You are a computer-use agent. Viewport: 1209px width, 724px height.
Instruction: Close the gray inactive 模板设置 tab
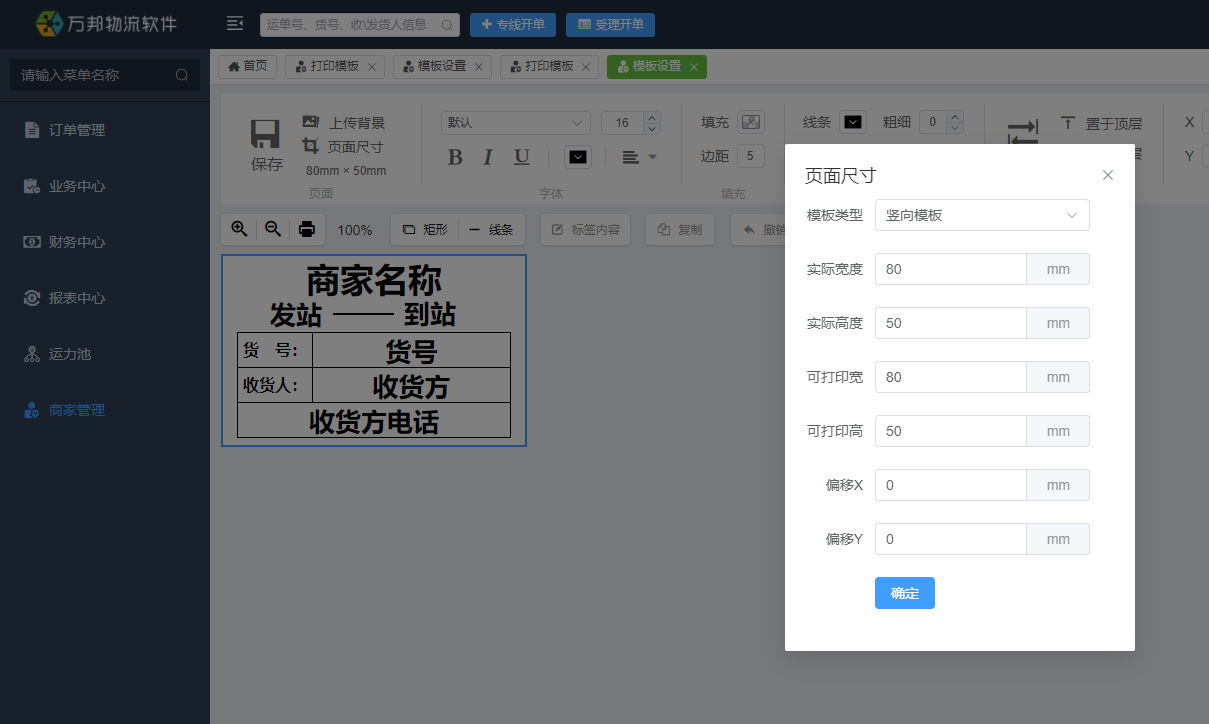pos(479,67)
